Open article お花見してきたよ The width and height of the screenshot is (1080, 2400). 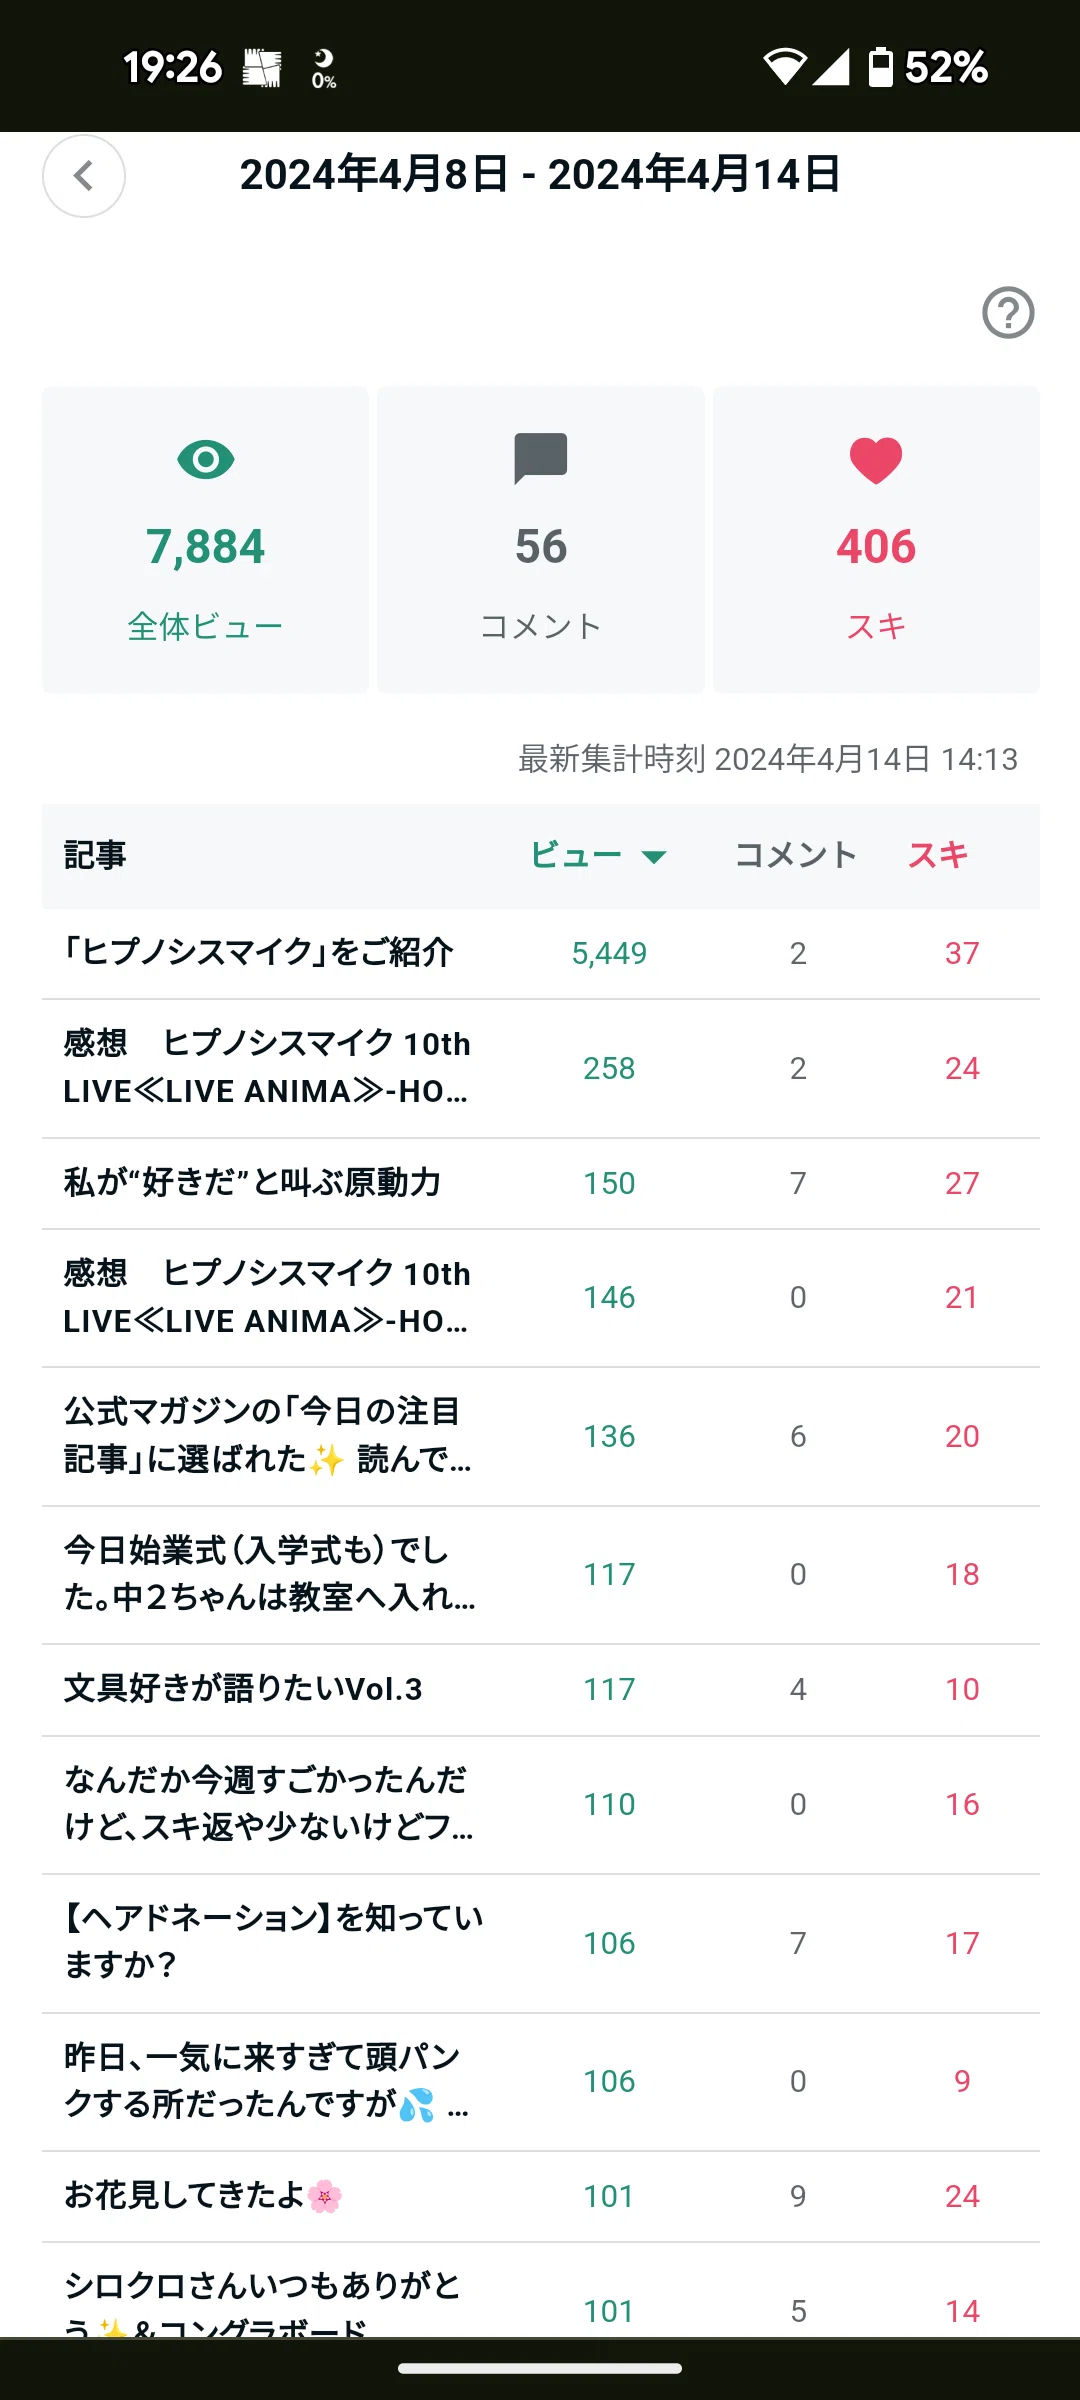click(541, 2196)
